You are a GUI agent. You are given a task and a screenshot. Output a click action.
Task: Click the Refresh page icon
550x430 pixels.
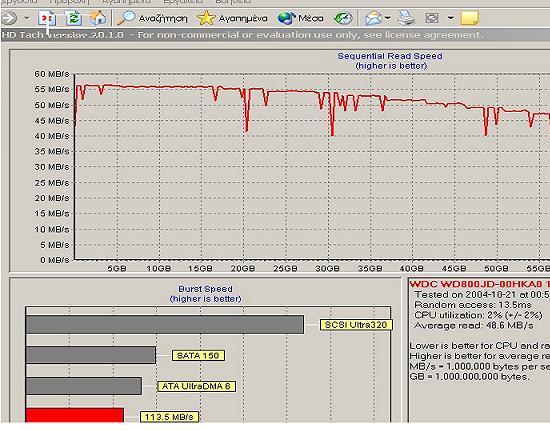coord(73,18)
